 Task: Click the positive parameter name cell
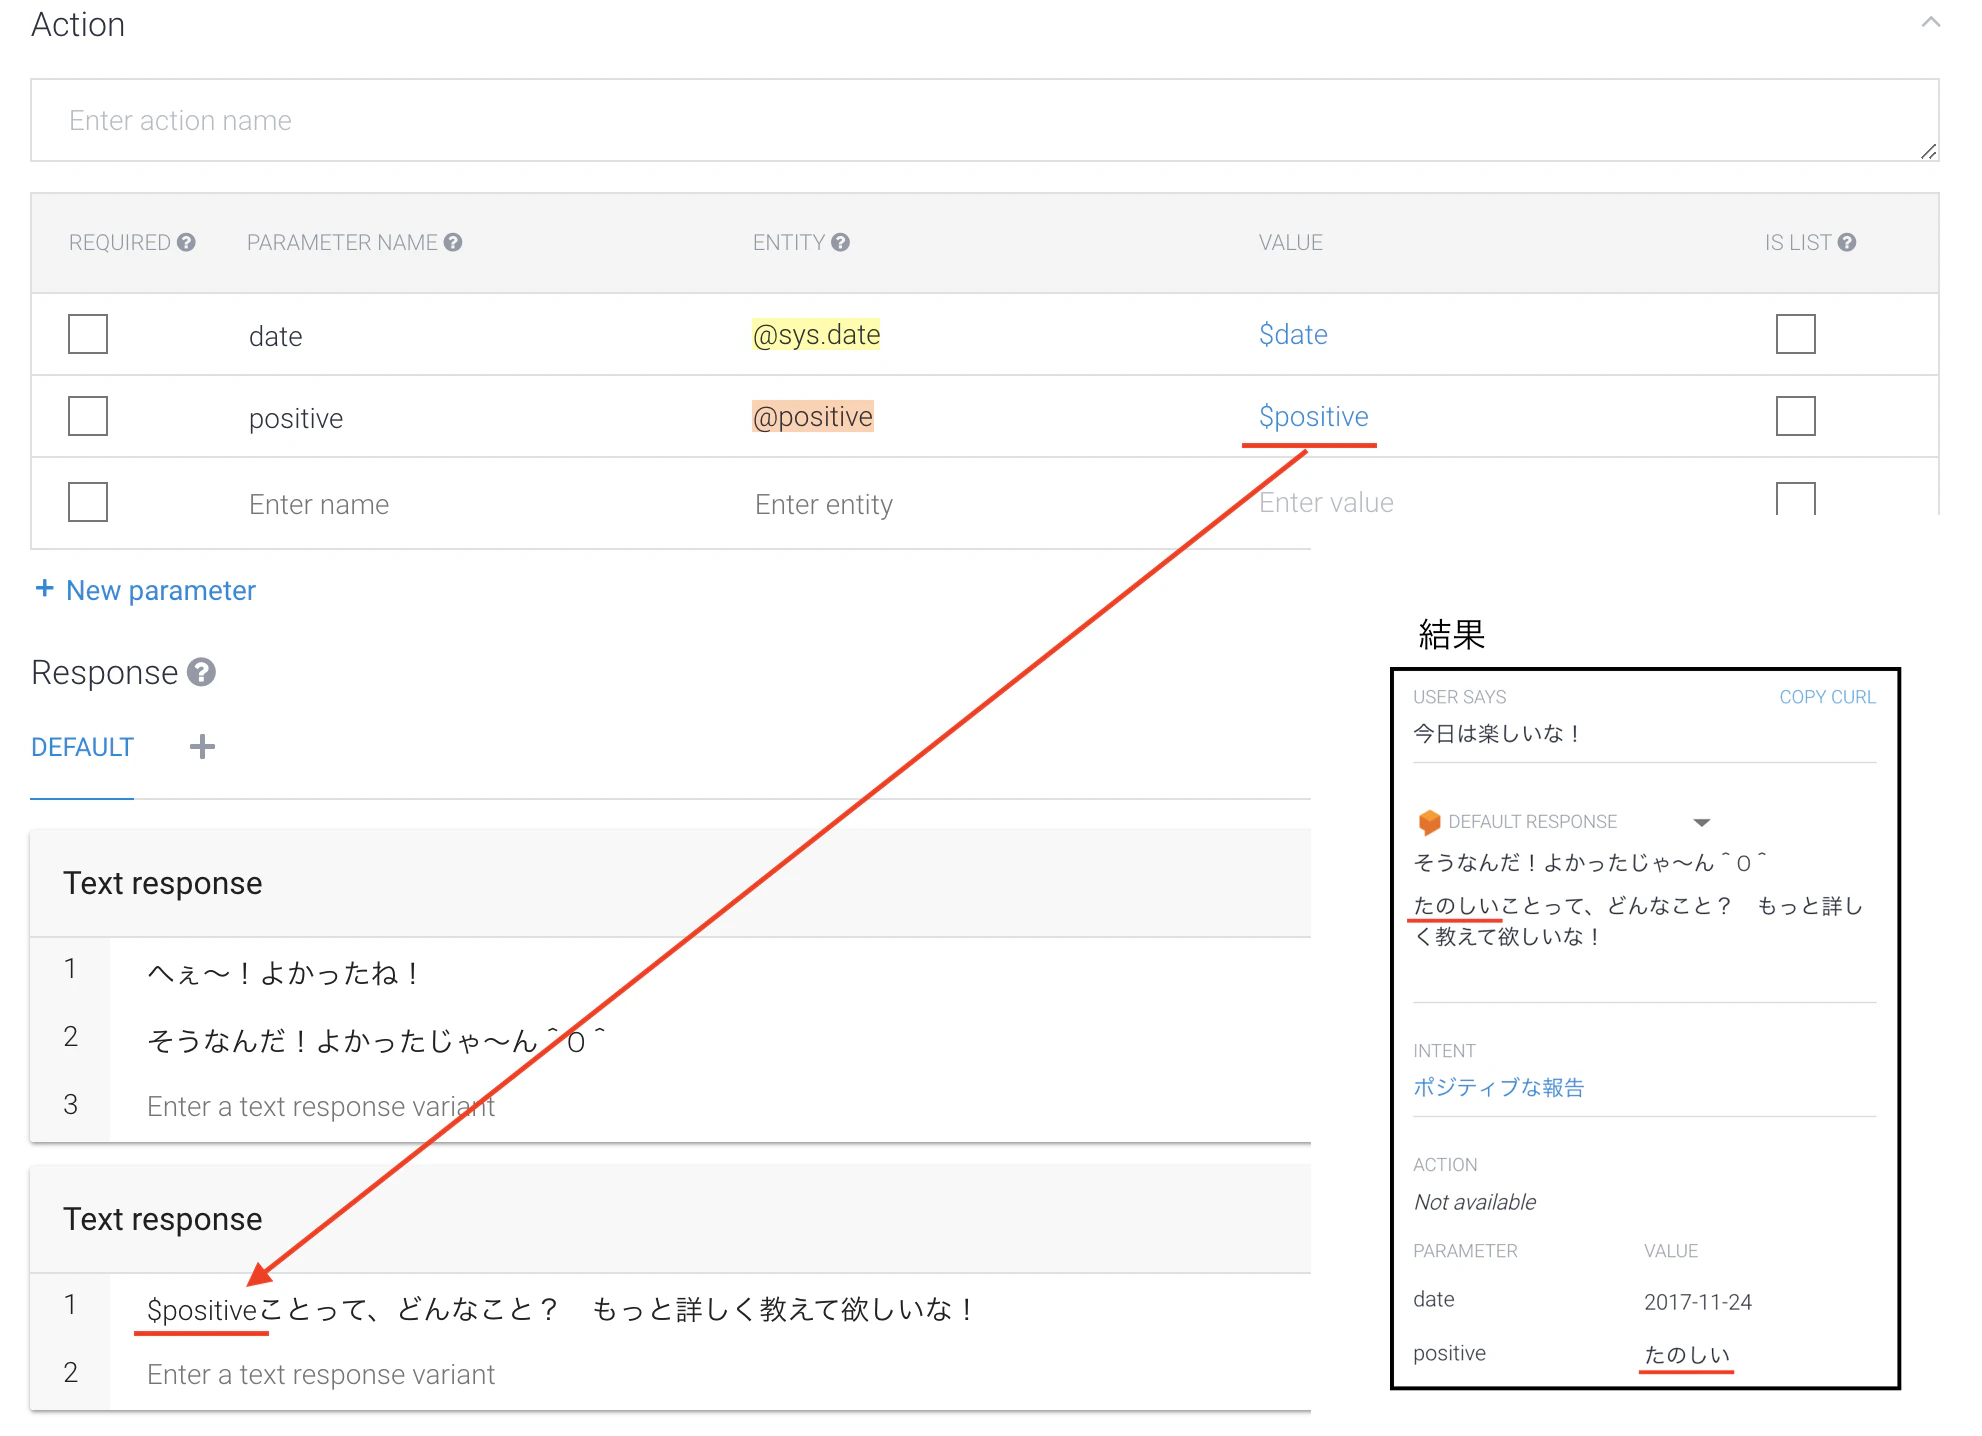(x=296, y=418)
